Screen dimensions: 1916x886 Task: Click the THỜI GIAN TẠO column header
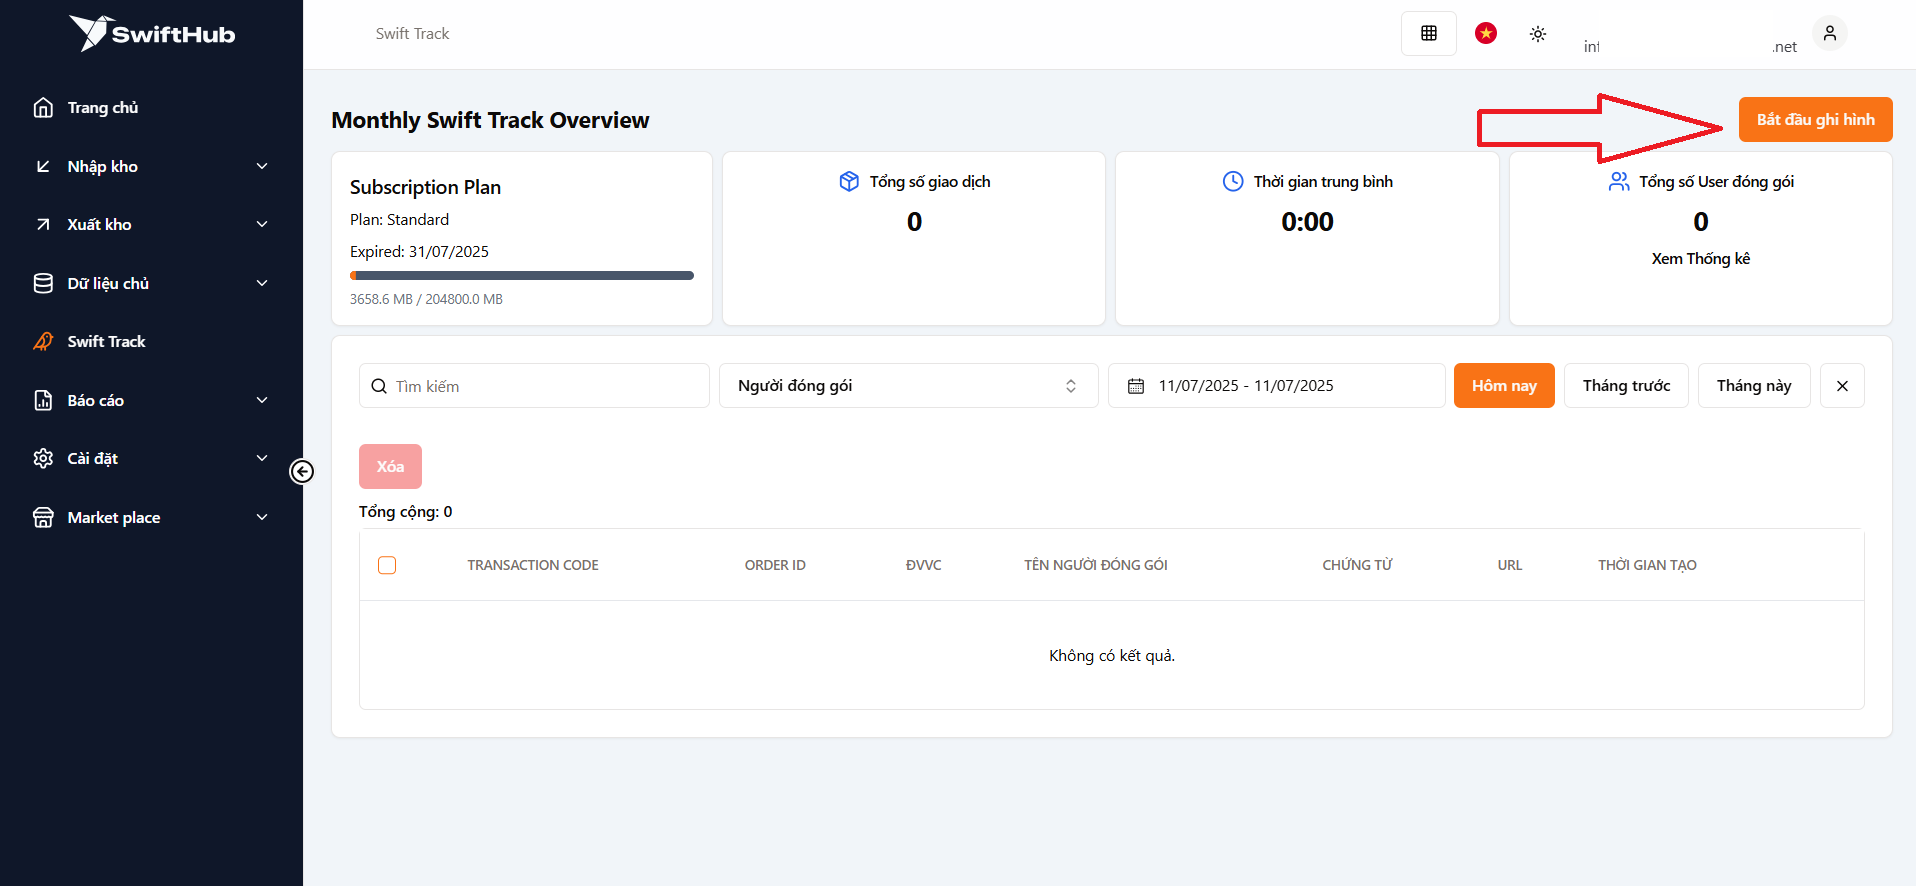[1647, 565]
